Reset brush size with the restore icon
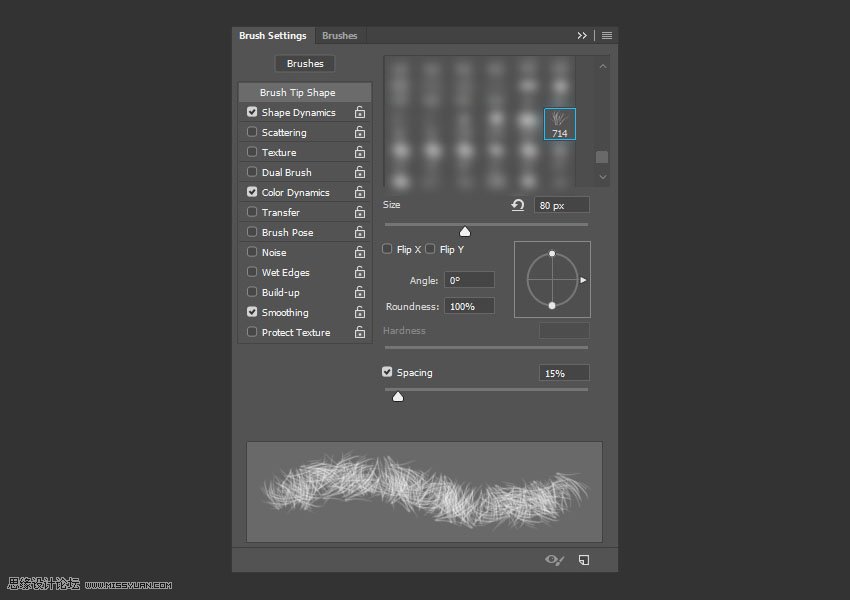 [x=517, y=205]
